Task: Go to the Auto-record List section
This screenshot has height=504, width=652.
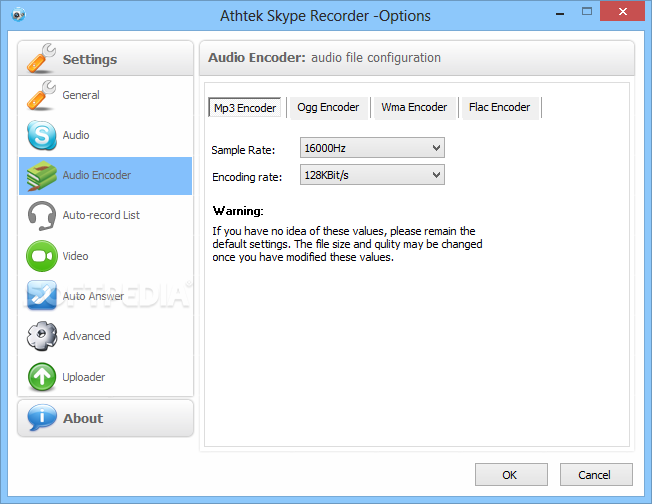Action: [105, 215]
